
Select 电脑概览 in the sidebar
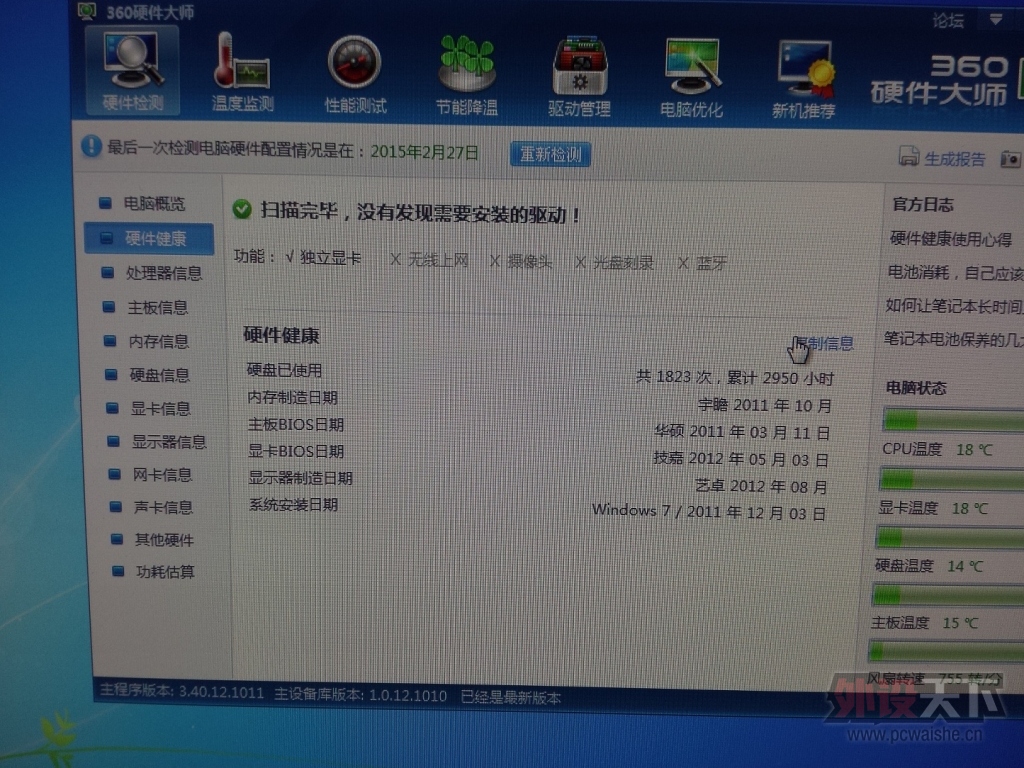(154, 204)
